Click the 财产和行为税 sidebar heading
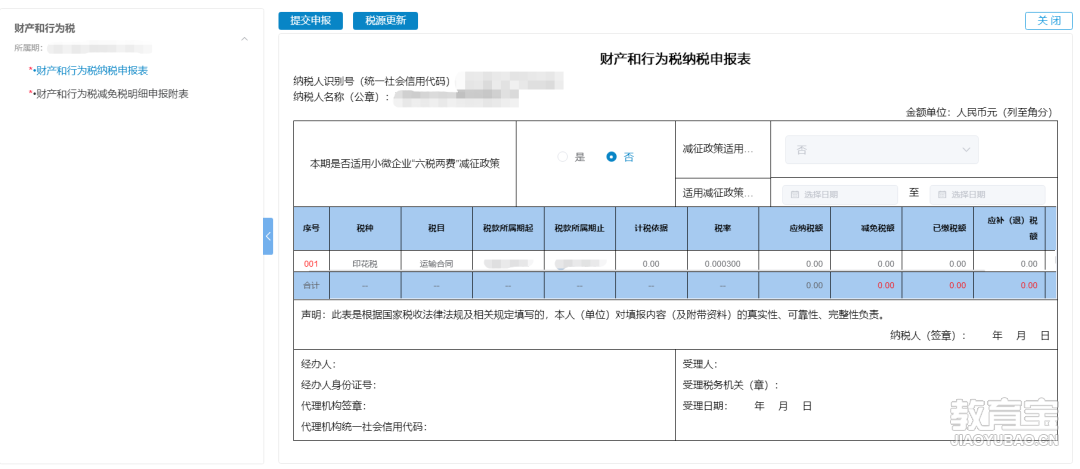Viewport: 1080px width, 469px height. (45, 28)
